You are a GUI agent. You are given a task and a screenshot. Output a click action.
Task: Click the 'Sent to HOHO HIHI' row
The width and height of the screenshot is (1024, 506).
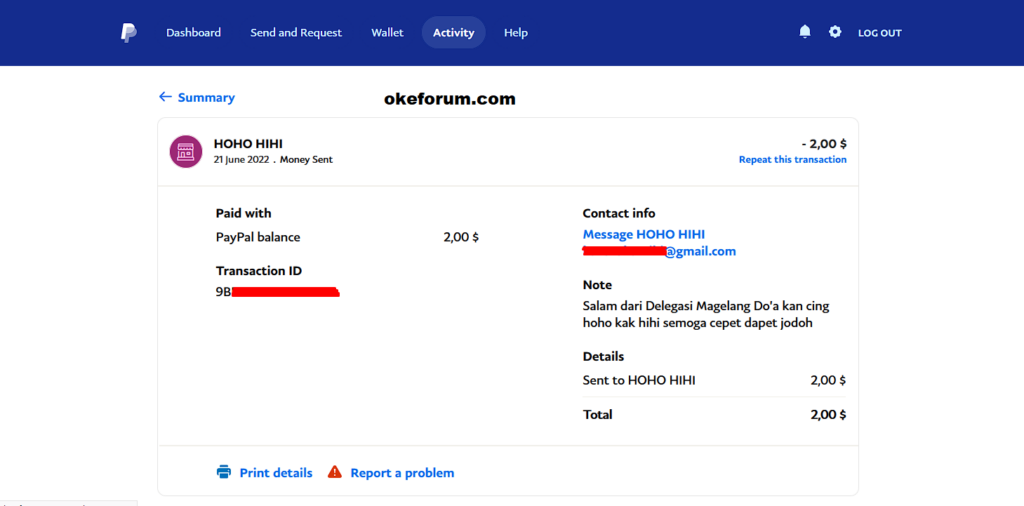[x=714, y=380]
